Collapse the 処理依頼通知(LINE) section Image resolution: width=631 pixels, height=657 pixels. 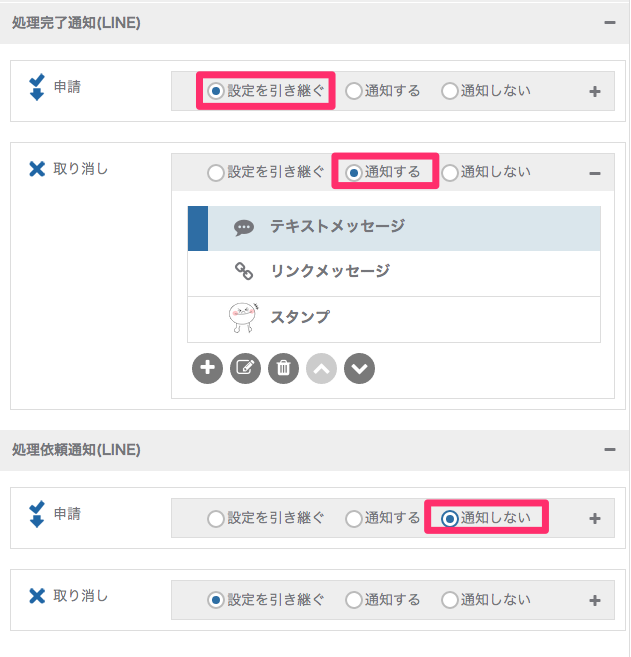click(610, 450)
